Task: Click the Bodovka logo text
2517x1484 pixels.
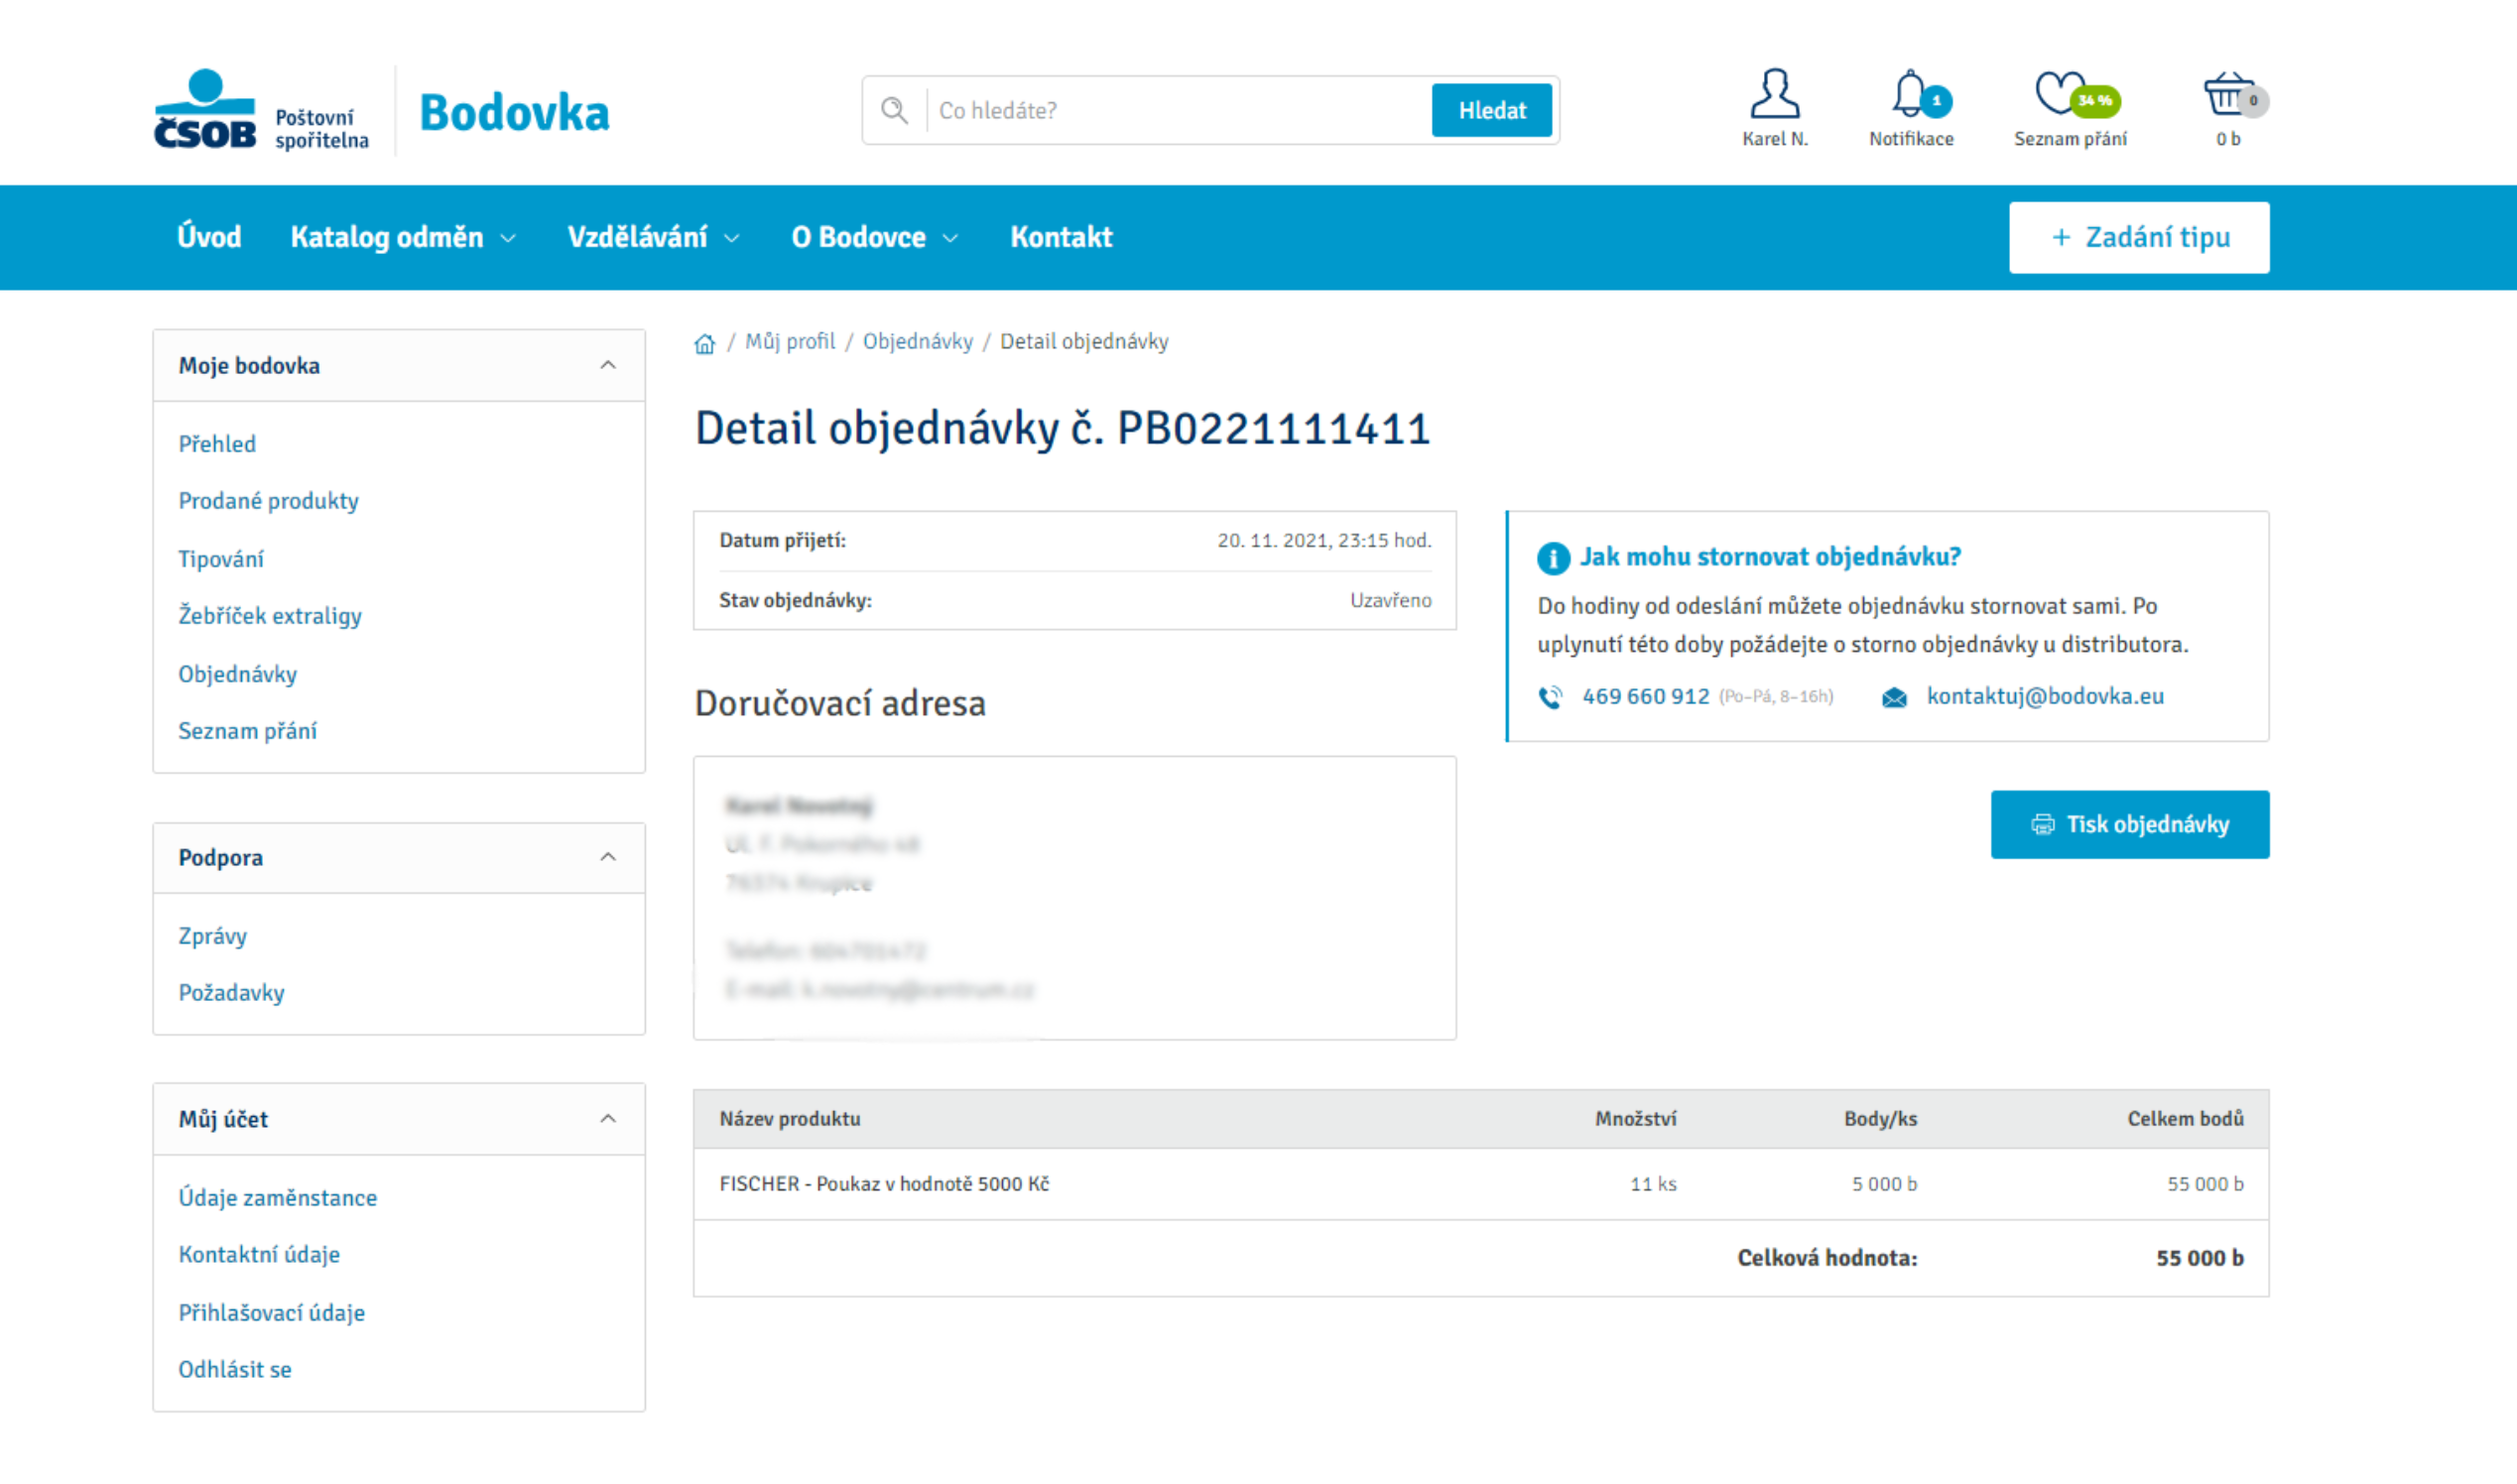Action: click(x=514, y=111)
